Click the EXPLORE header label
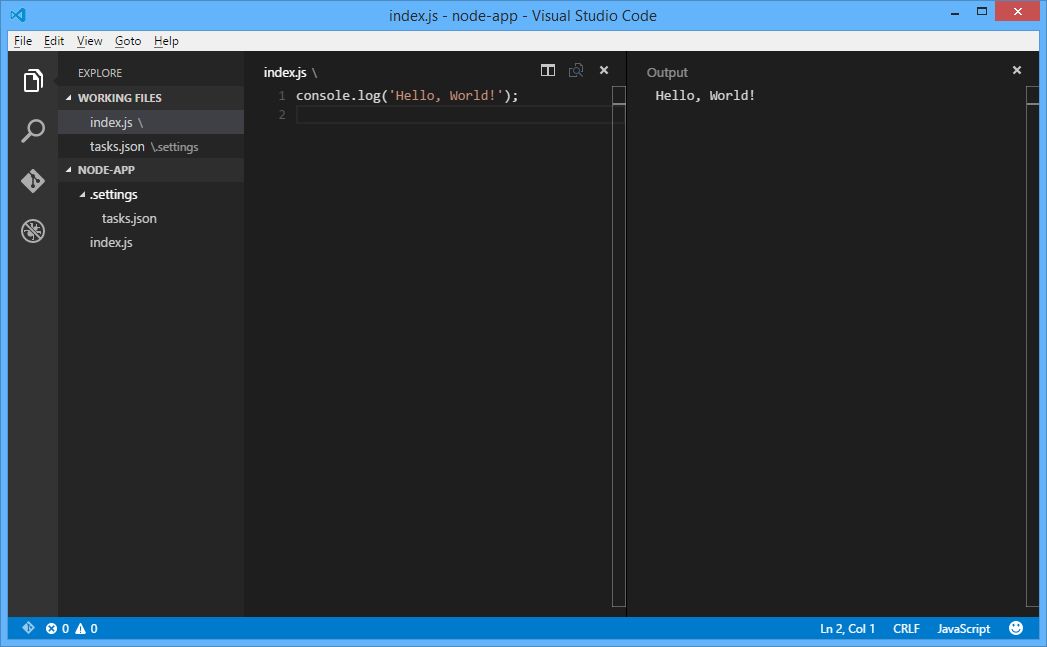The height and width of the screenshot is (647, 1047). [x=99, y=73]
